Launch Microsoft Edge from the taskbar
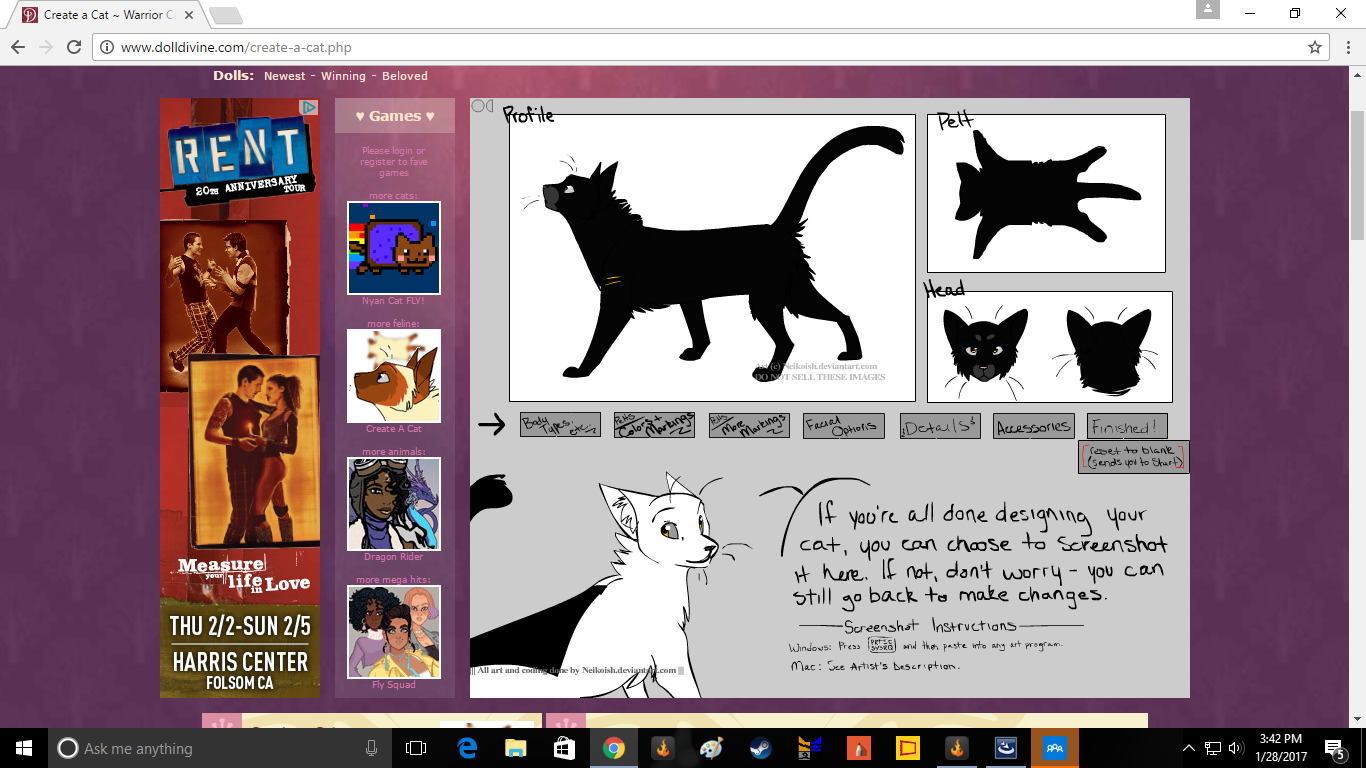 pos(467,748)
